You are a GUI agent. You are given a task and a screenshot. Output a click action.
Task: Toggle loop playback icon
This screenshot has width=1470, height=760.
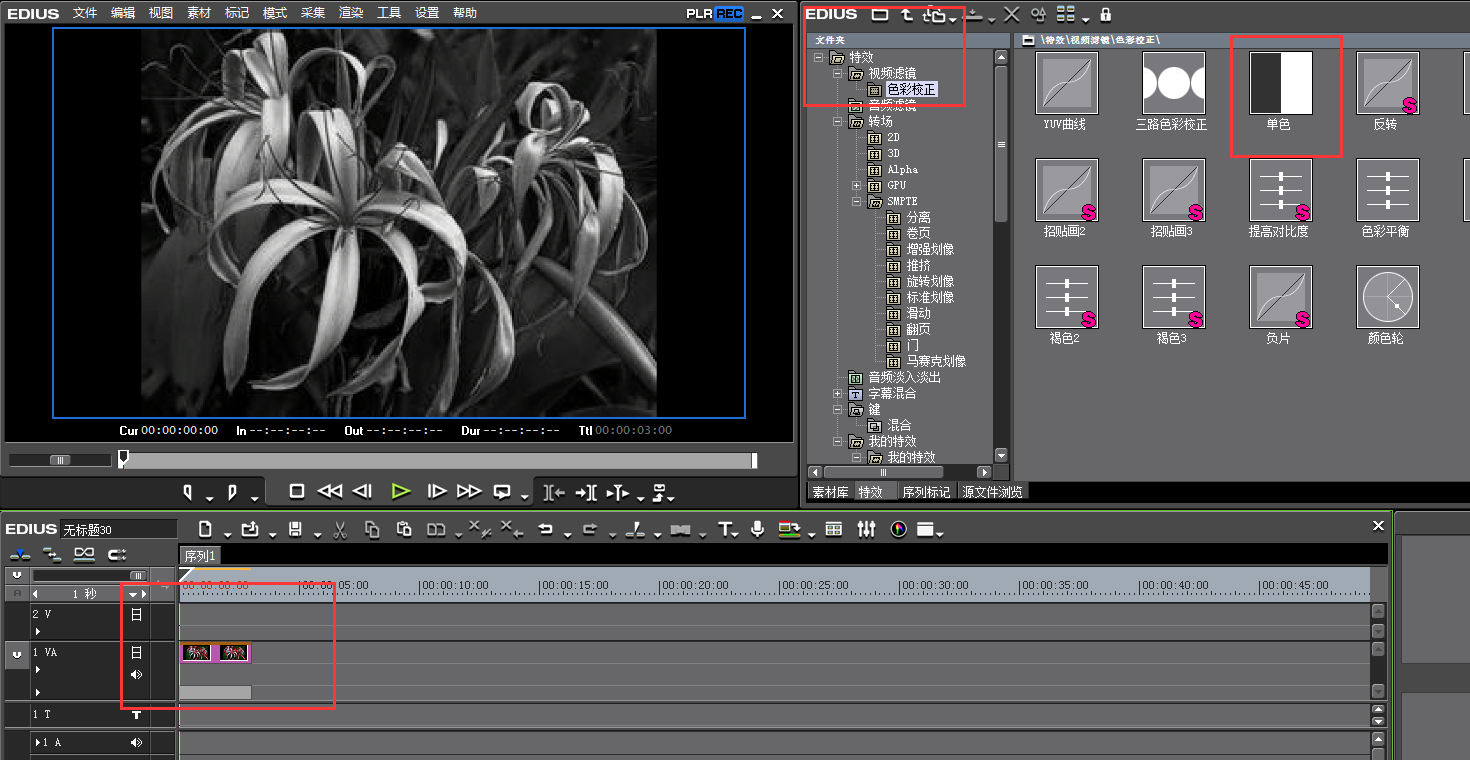pos(502,492)
